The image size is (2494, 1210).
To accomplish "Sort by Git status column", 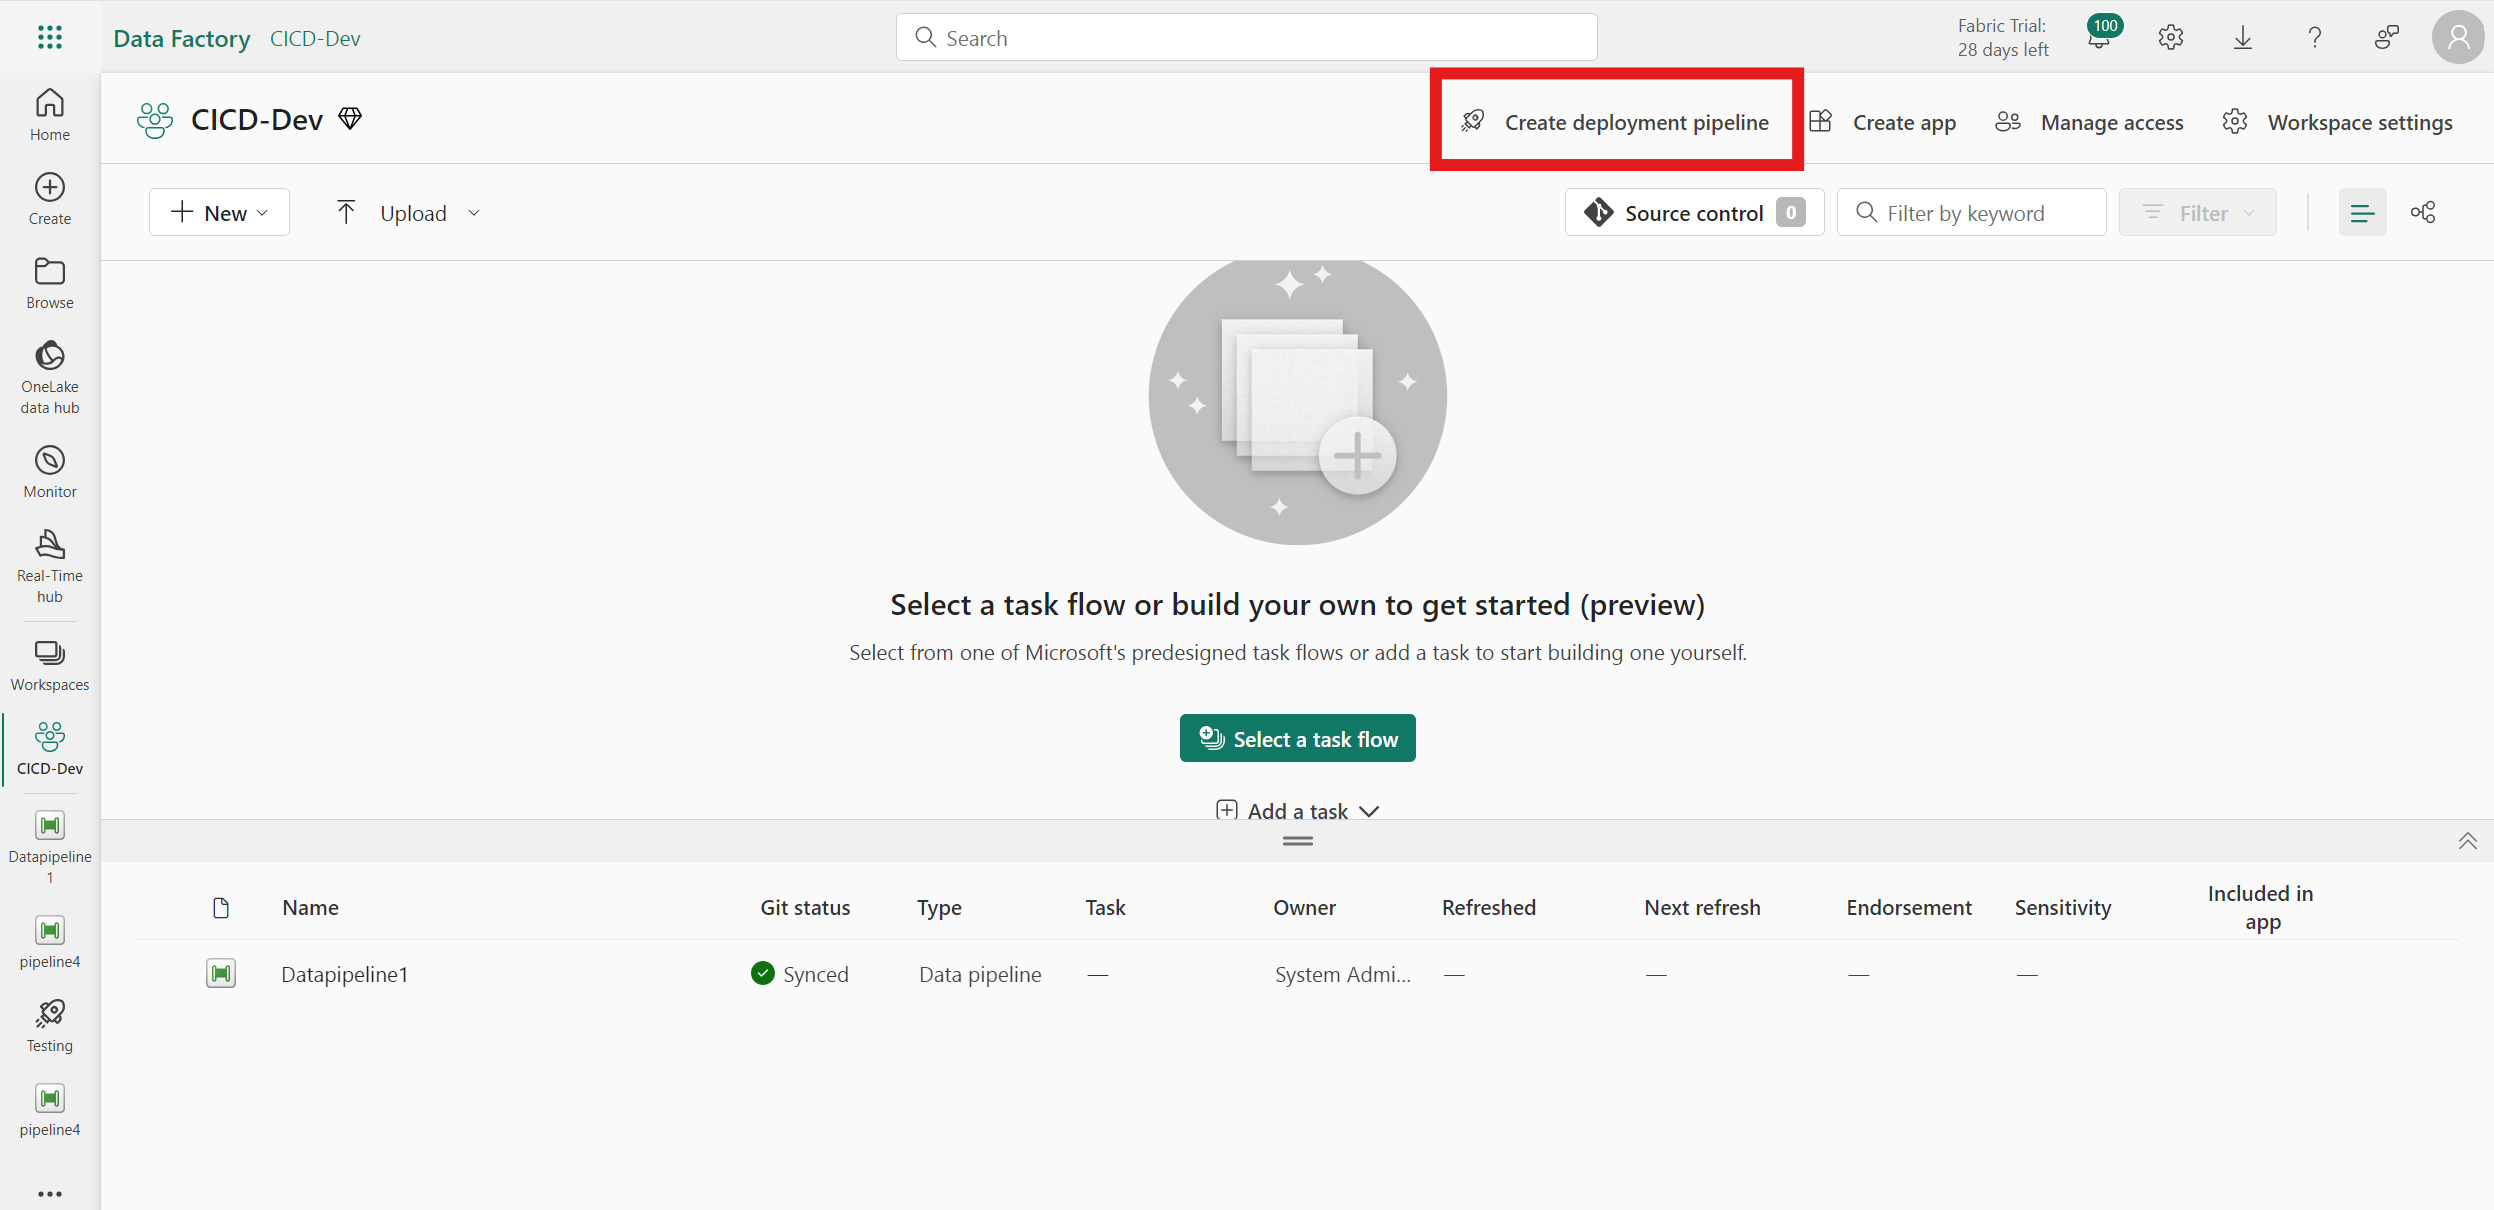I will [x=805, y=907].
